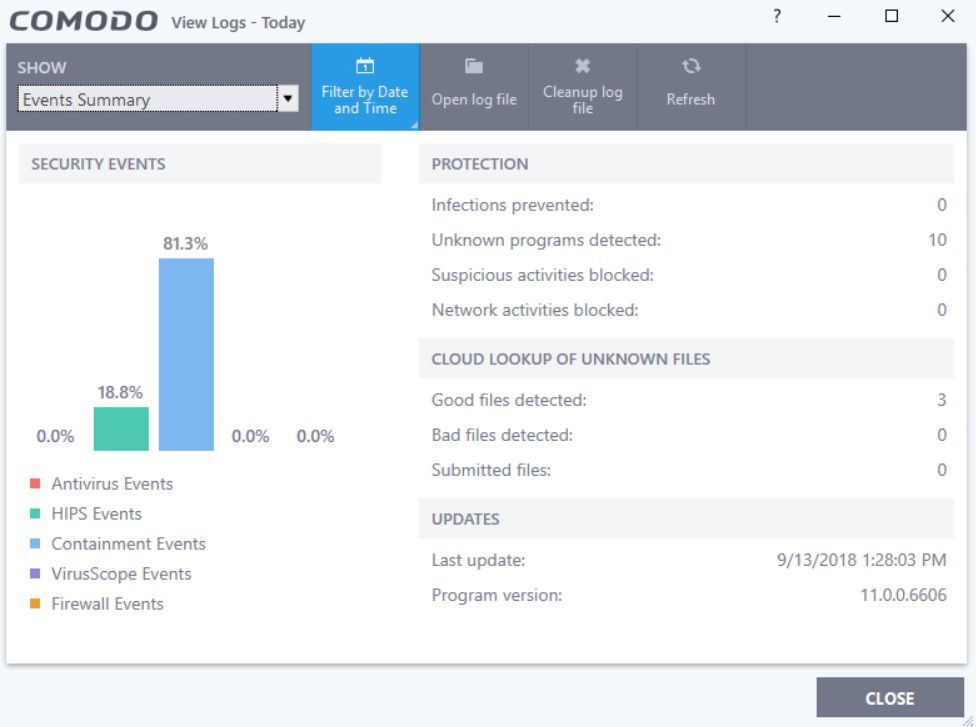This screenshot has height=727, width=976.
Task: Click the calendar icon above Filter by Date
Action: click(x=365, y=65)
